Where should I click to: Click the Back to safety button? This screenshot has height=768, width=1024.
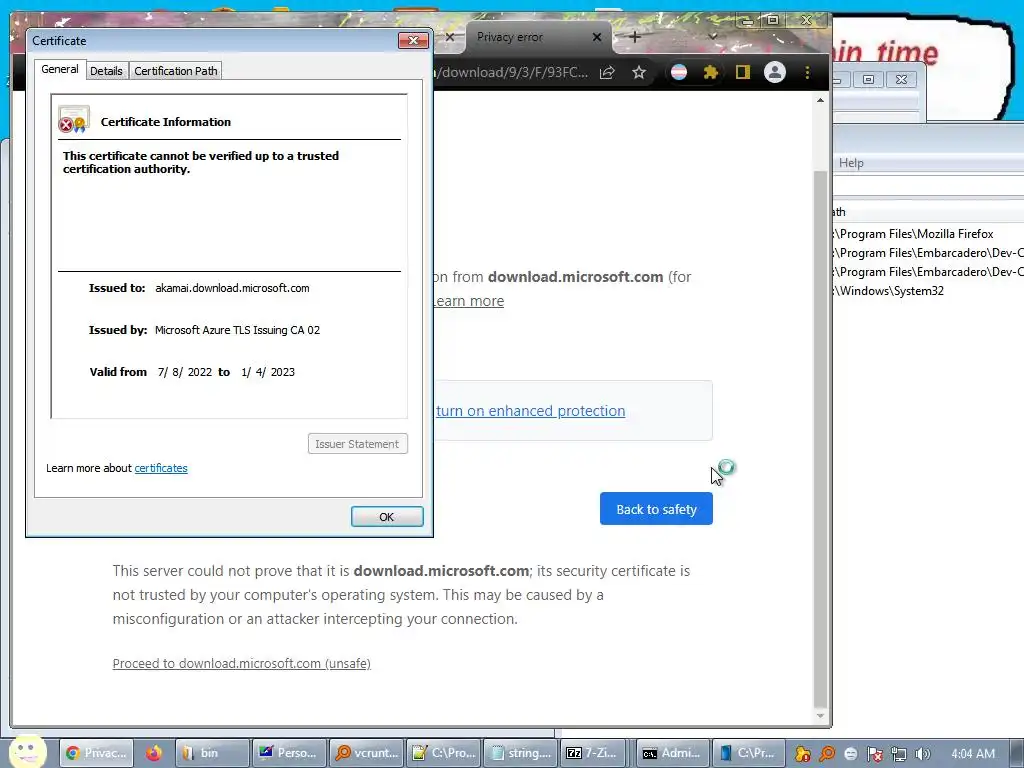point(656,509)
